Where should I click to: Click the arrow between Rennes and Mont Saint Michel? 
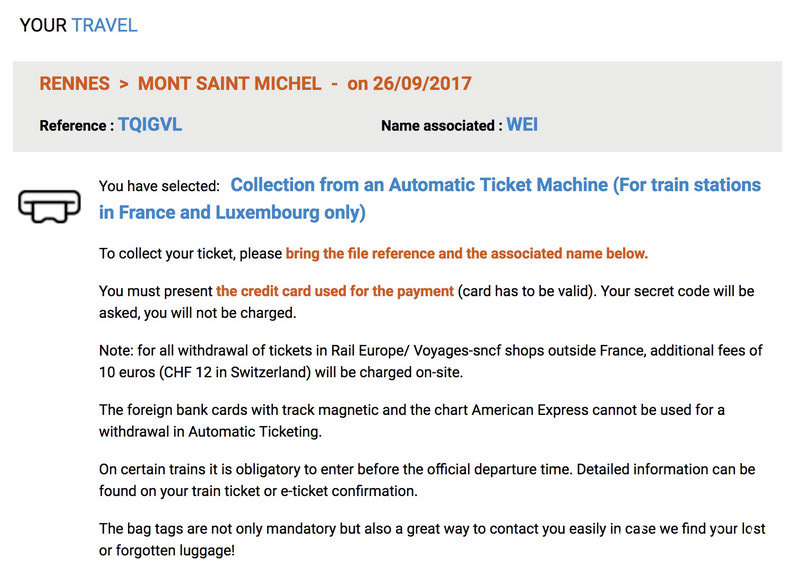(x=123, y=84)
